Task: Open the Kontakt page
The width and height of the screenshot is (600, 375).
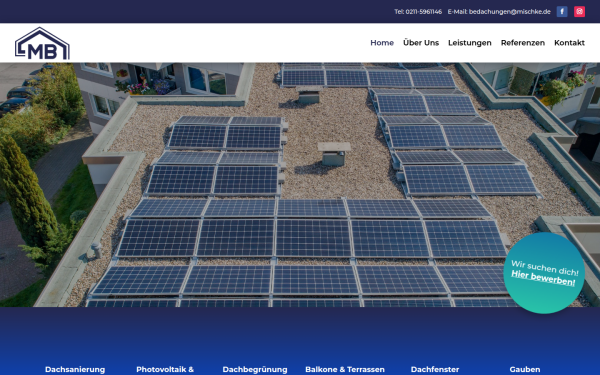Action: tap(569, 43)
